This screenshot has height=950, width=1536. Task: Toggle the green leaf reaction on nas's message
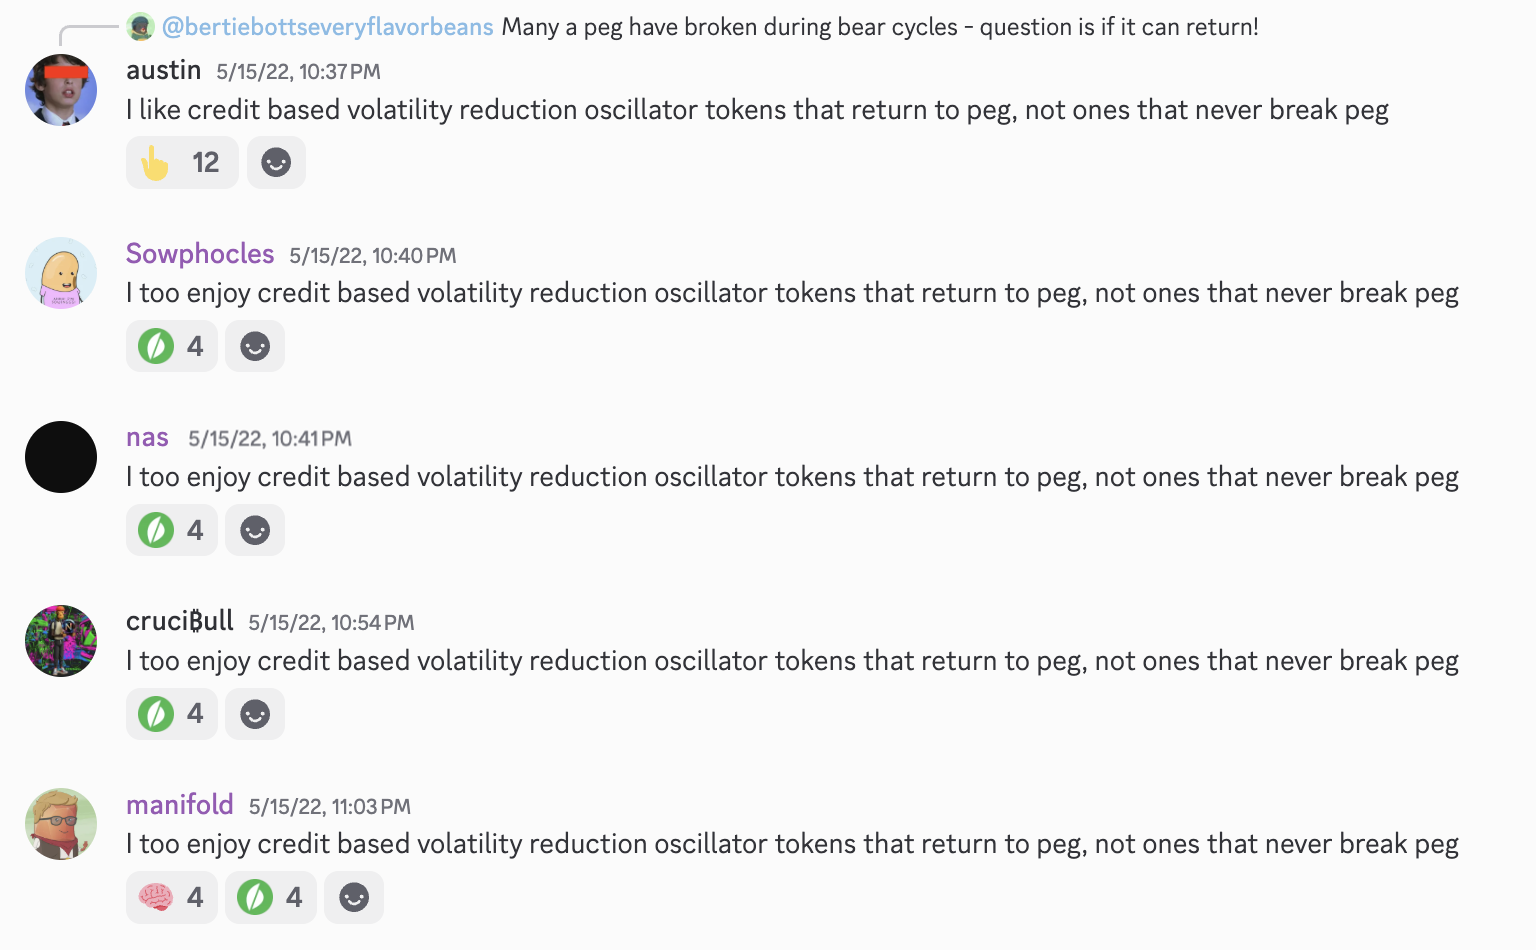171,530
